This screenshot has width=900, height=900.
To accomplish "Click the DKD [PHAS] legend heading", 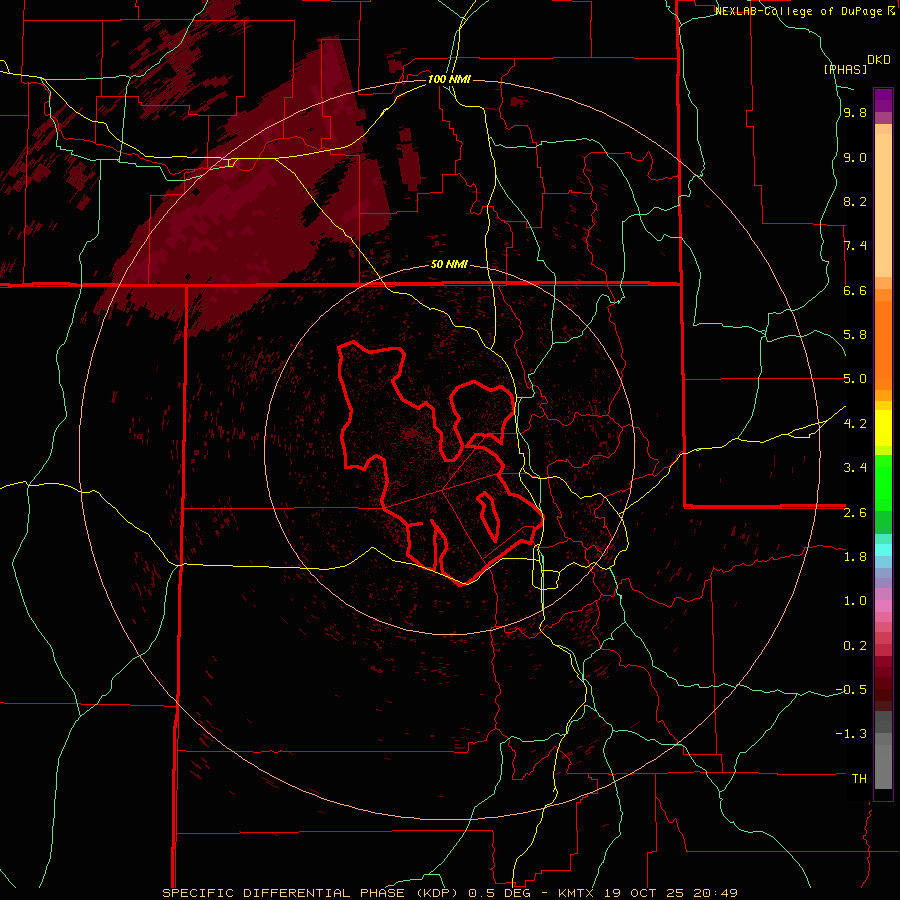I will 857,64.
